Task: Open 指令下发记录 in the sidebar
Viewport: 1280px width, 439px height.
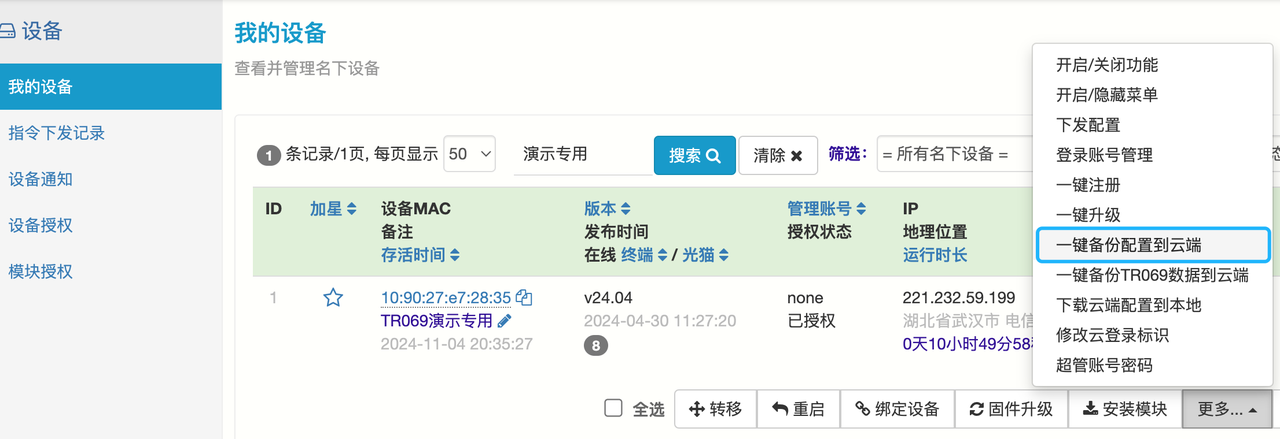Action: pos(57,133)
